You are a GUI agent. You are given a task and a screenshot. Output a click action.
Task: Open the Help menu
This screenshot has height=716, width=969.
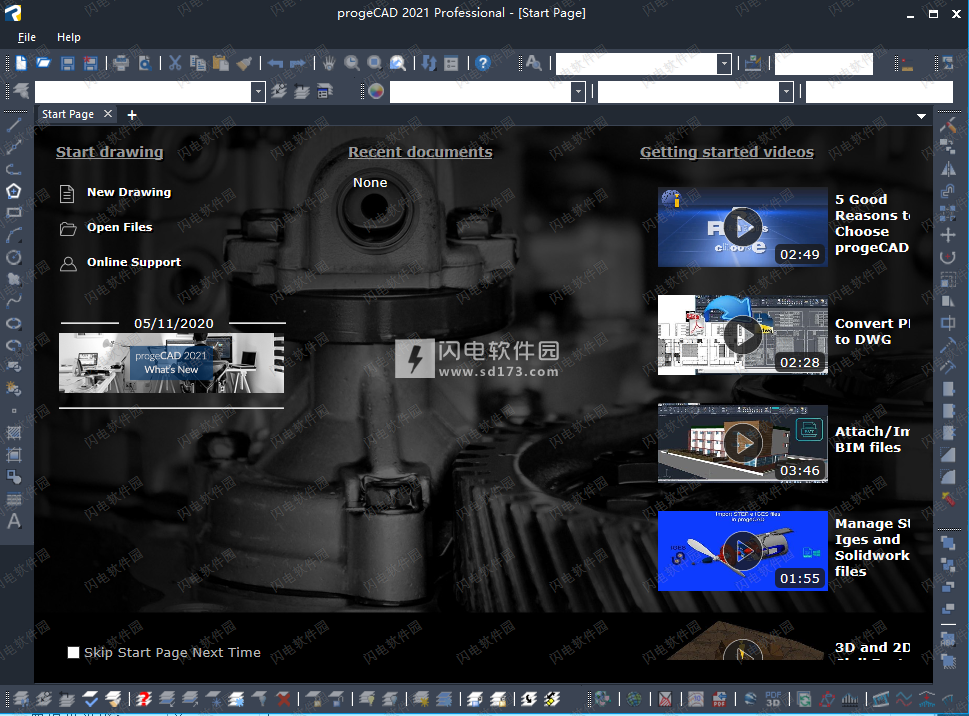[69, 37]
